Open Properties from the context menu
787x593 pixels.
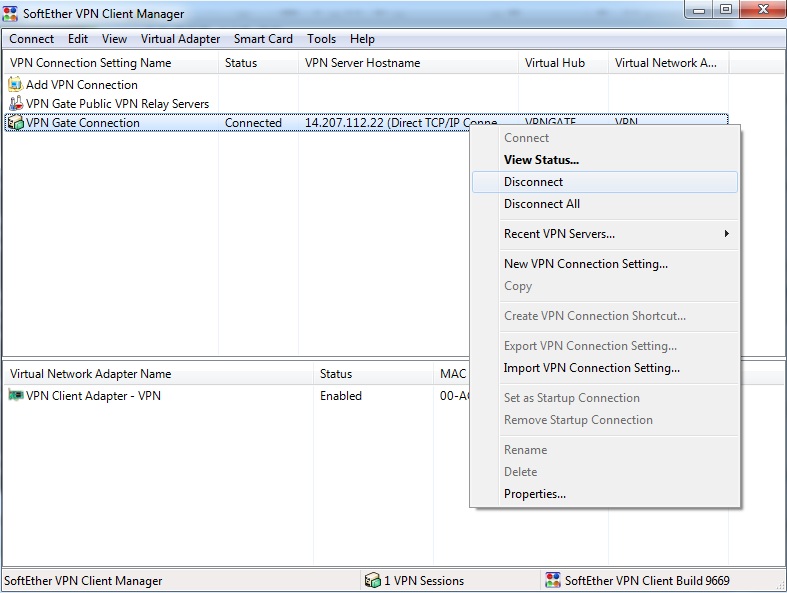coord(534,494)
